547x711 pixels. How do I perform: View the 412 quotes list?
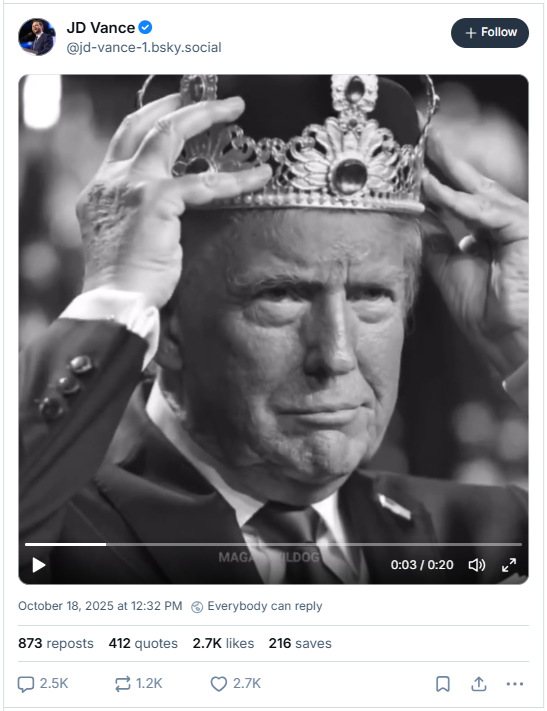point(143,643)
